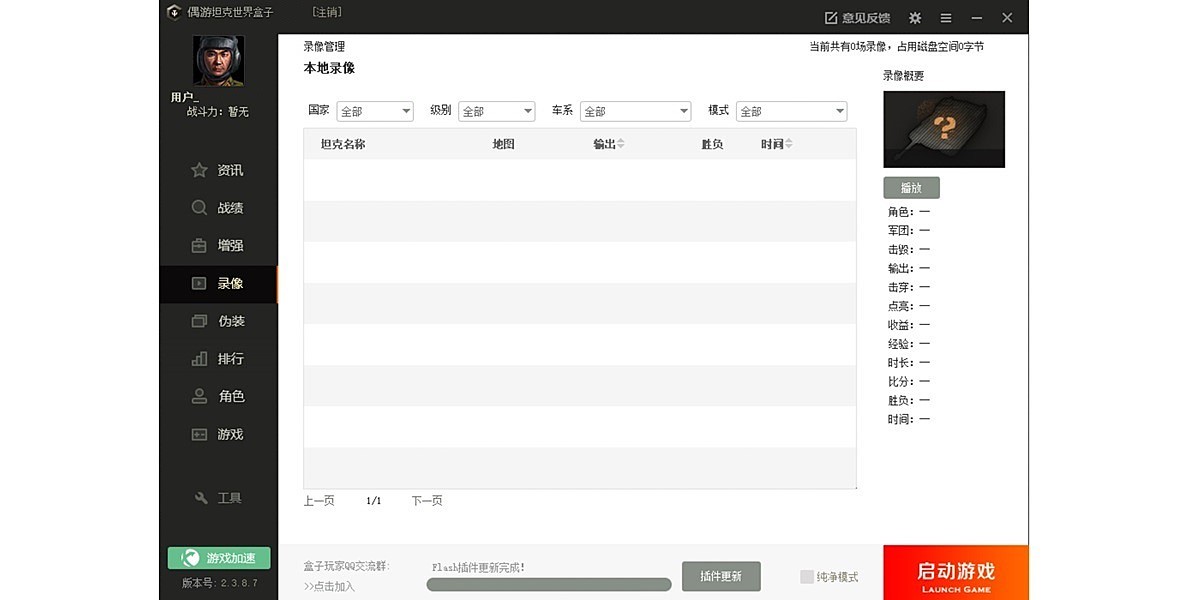The height and width of the screenshot is (600, 1200).
Task: Toggle the 输出 column sort arrows
Action: click(621, 143)
